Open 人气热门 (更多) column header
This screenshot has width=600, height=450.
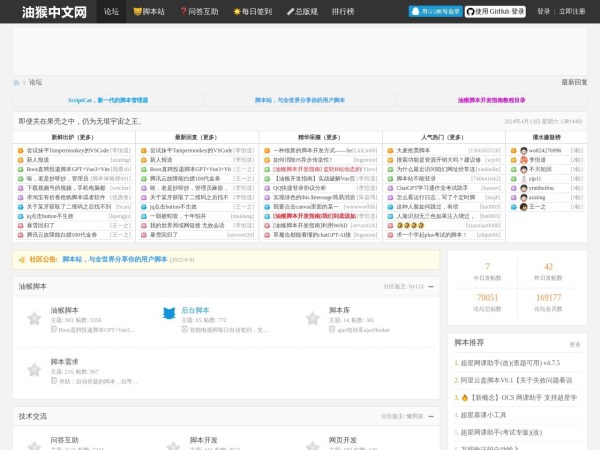tap(442, 137)
